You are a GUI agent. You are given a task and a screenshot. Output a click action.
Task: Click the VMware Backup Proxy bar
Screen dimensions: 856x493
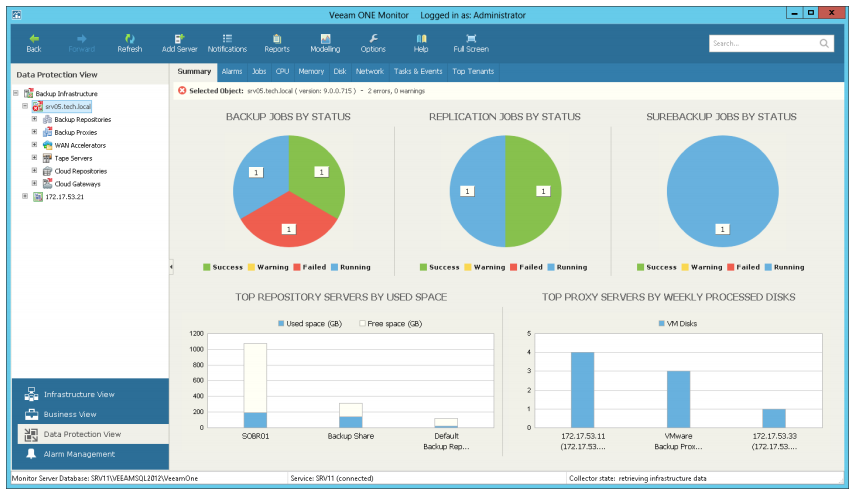(x=678, y=399)
